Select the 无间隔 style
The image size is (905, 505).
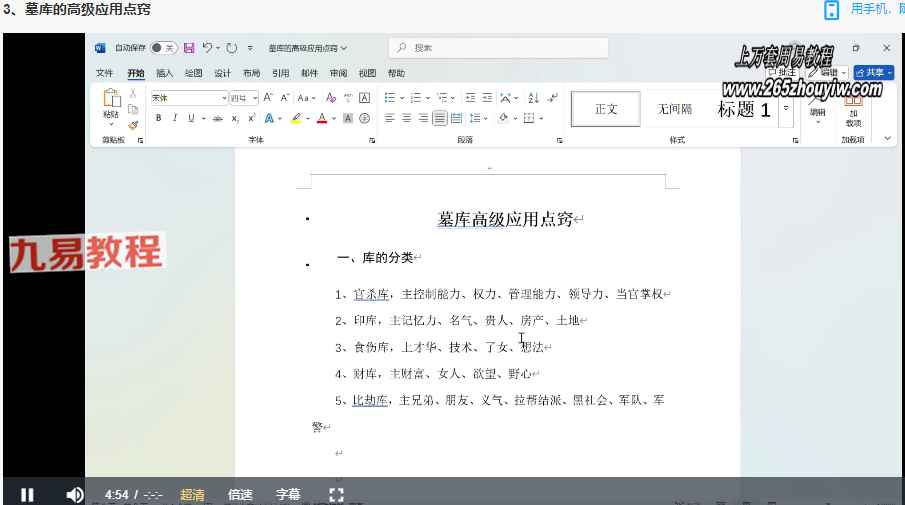675,109
